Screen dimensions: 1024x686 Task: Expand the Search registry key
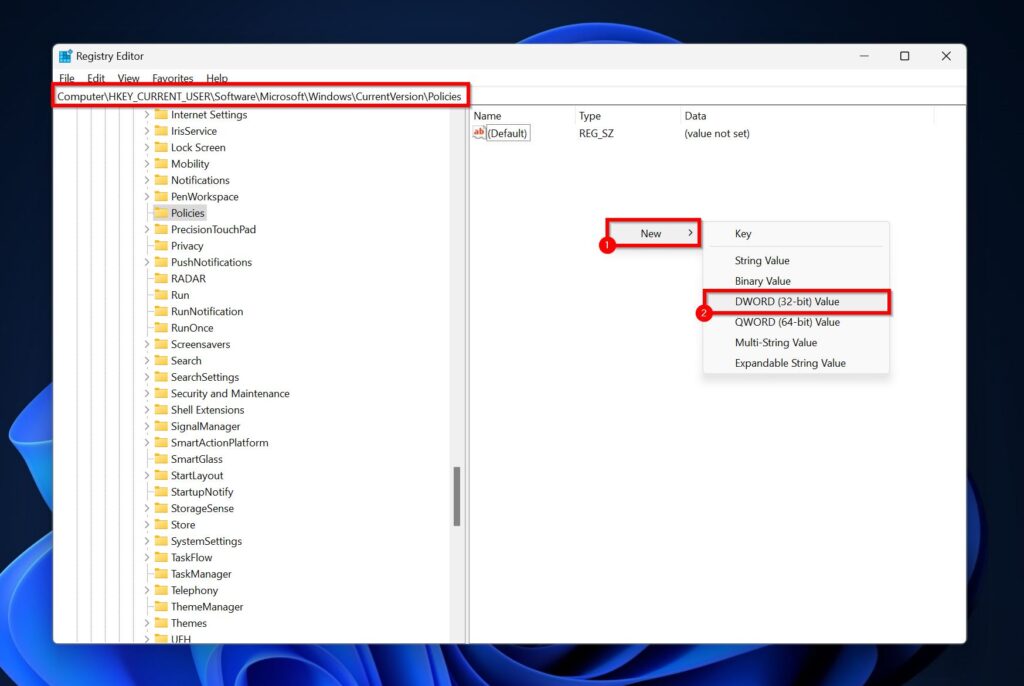147,361
